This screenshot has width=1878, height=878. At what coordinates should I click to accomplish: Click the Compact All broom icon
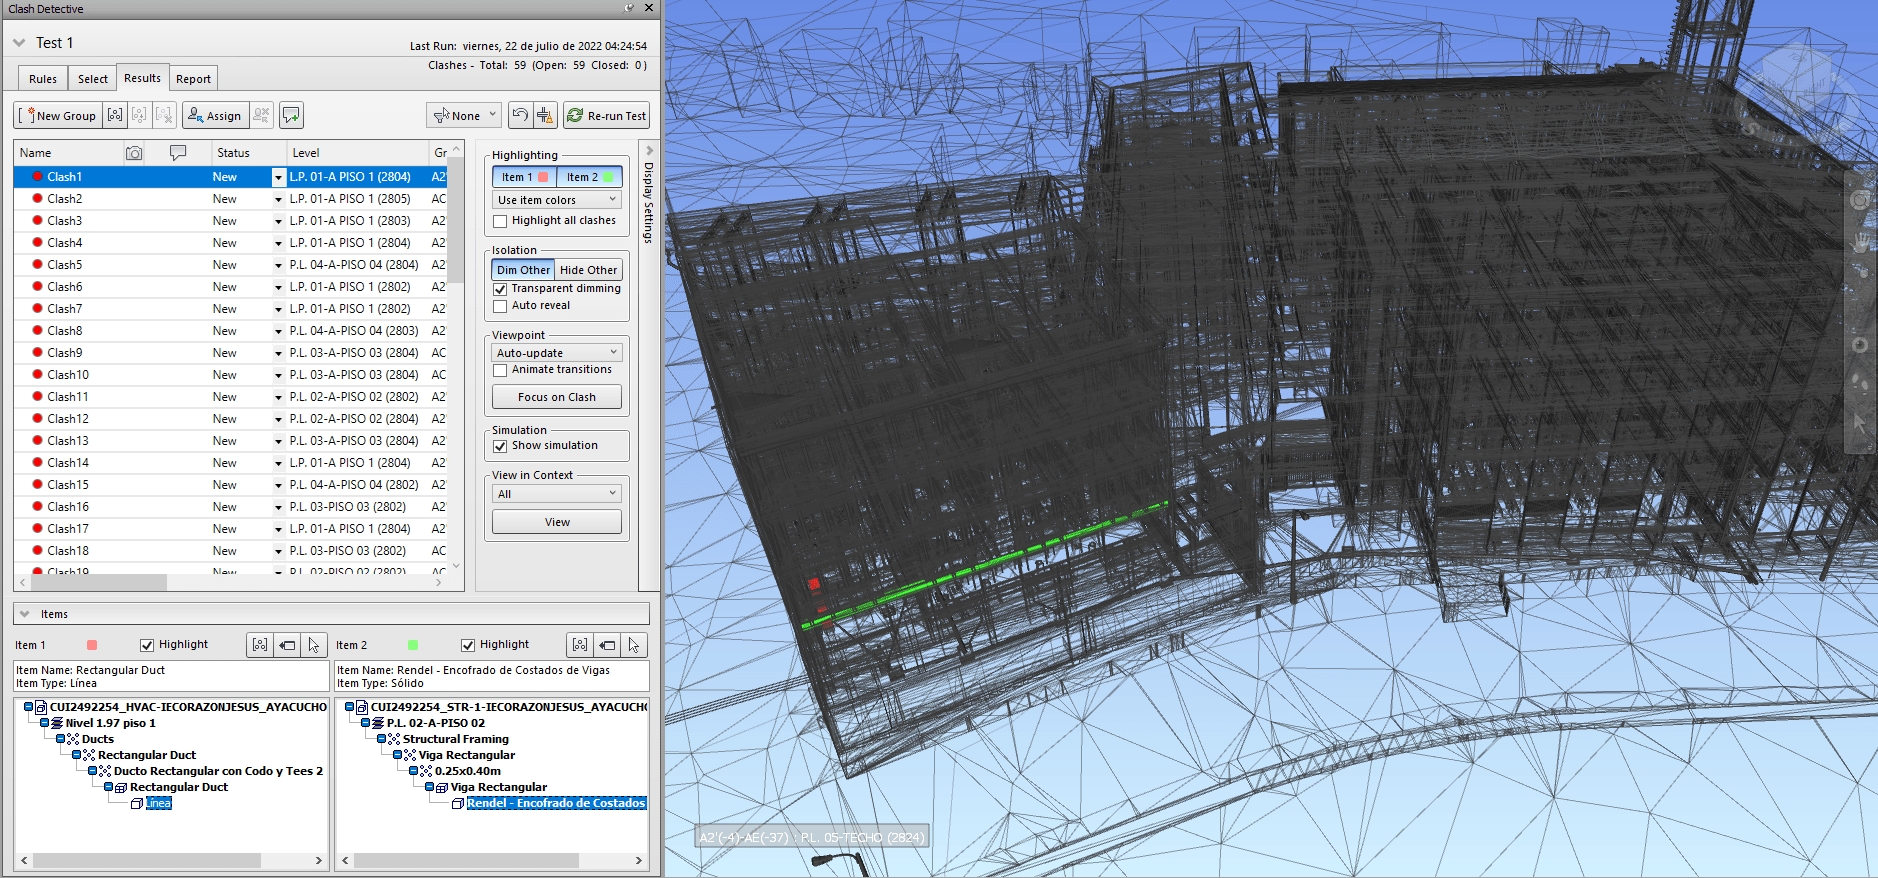(x=545, y=116)
